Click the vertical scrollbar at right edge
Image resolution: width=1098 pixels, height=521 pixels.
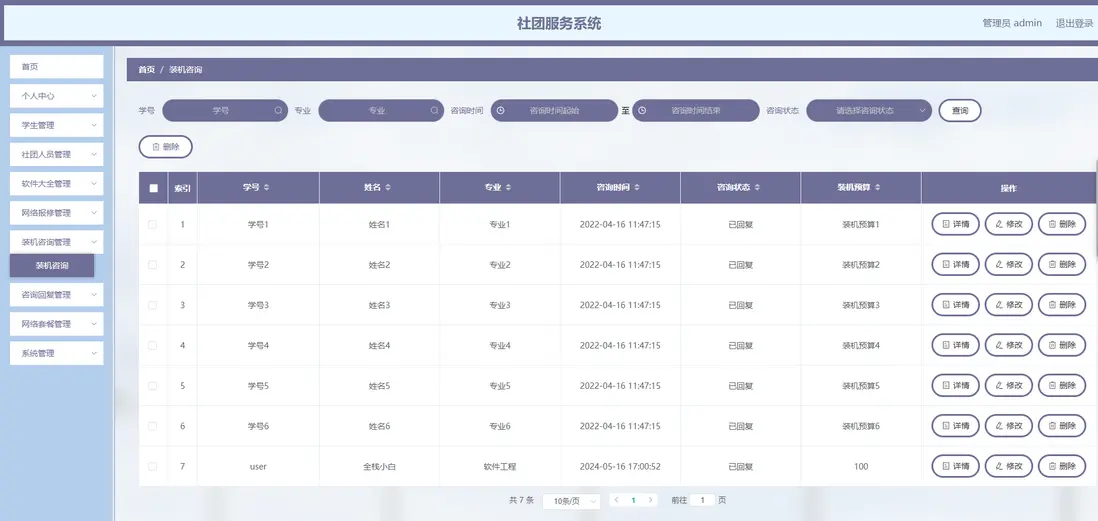[1096, 210]
